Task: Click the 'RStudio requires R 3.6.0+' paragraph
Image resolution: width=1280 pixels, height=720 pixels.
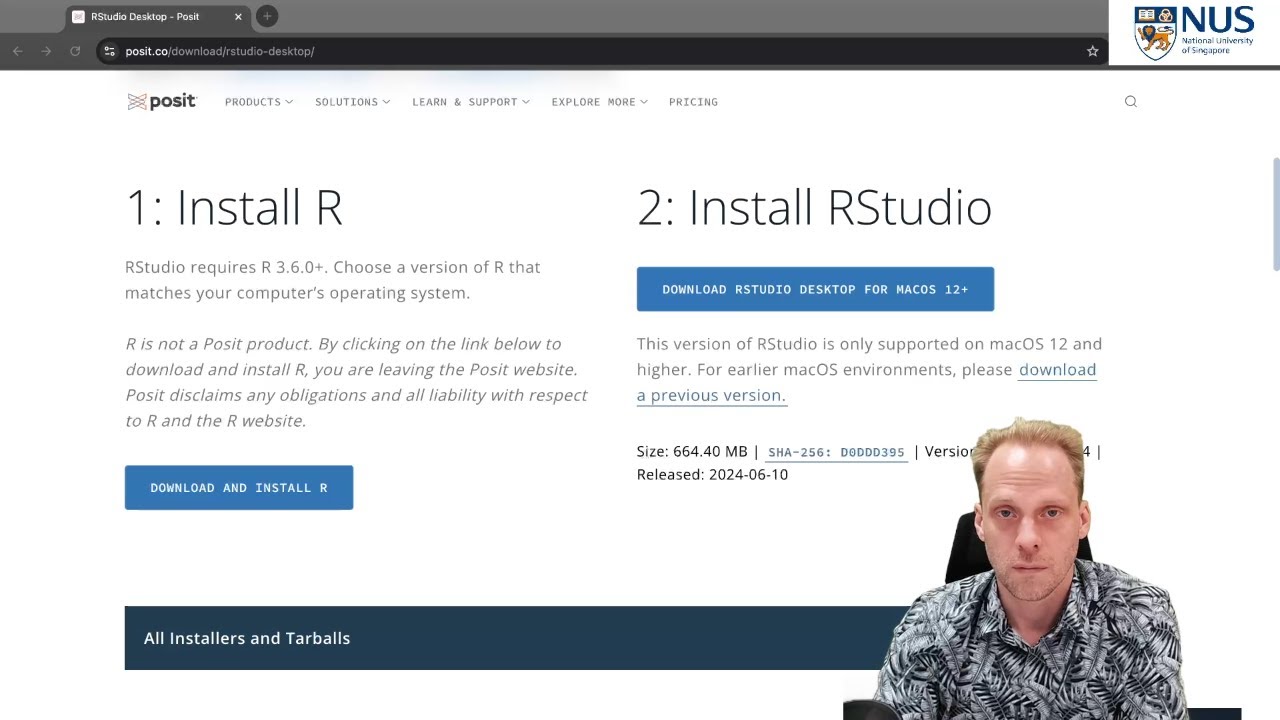Action: click(x=333, y=280)
